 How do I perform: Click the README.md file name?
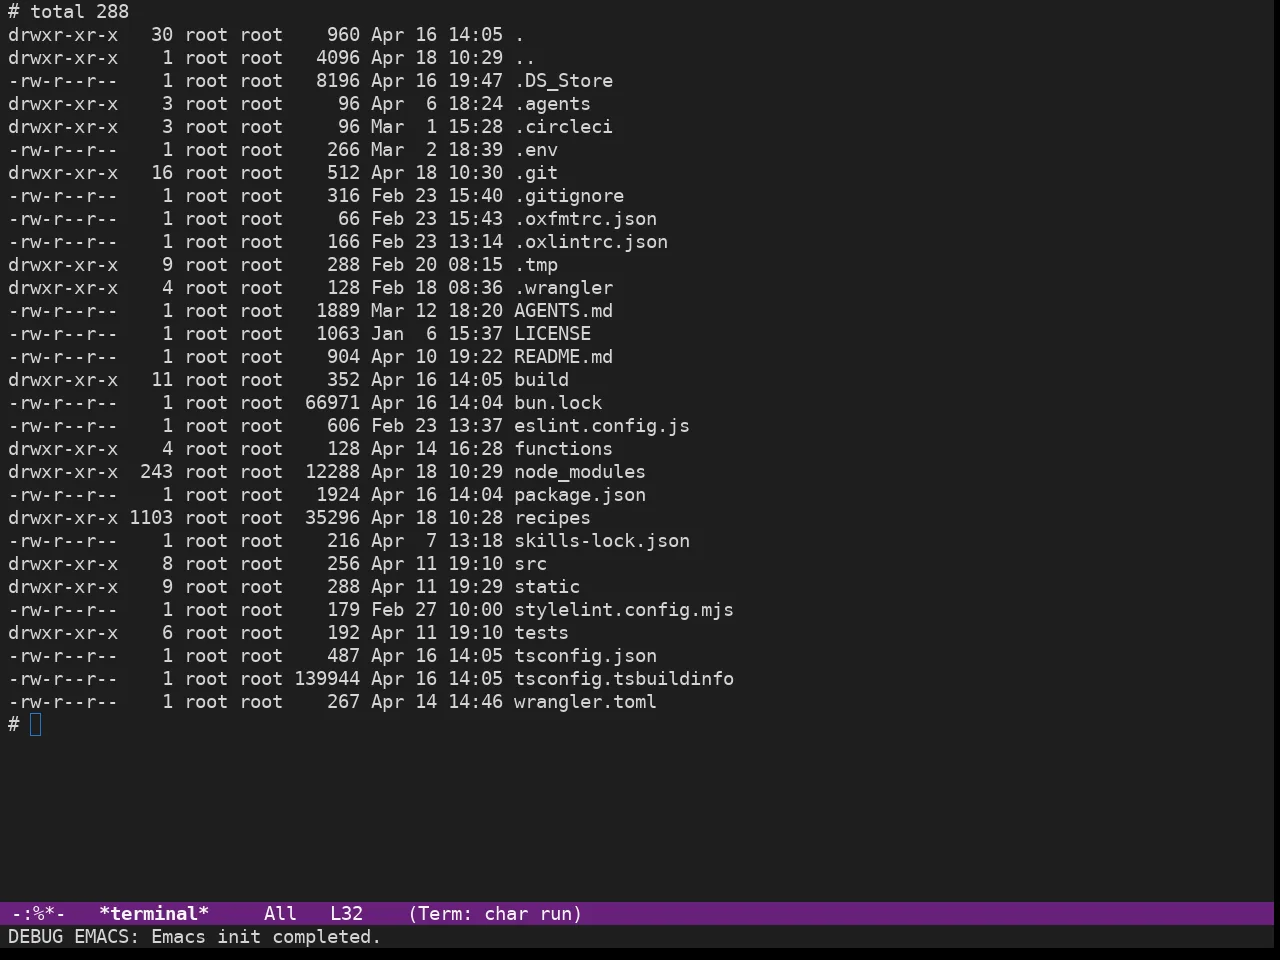pyautogui.click(x=563, y=357)
